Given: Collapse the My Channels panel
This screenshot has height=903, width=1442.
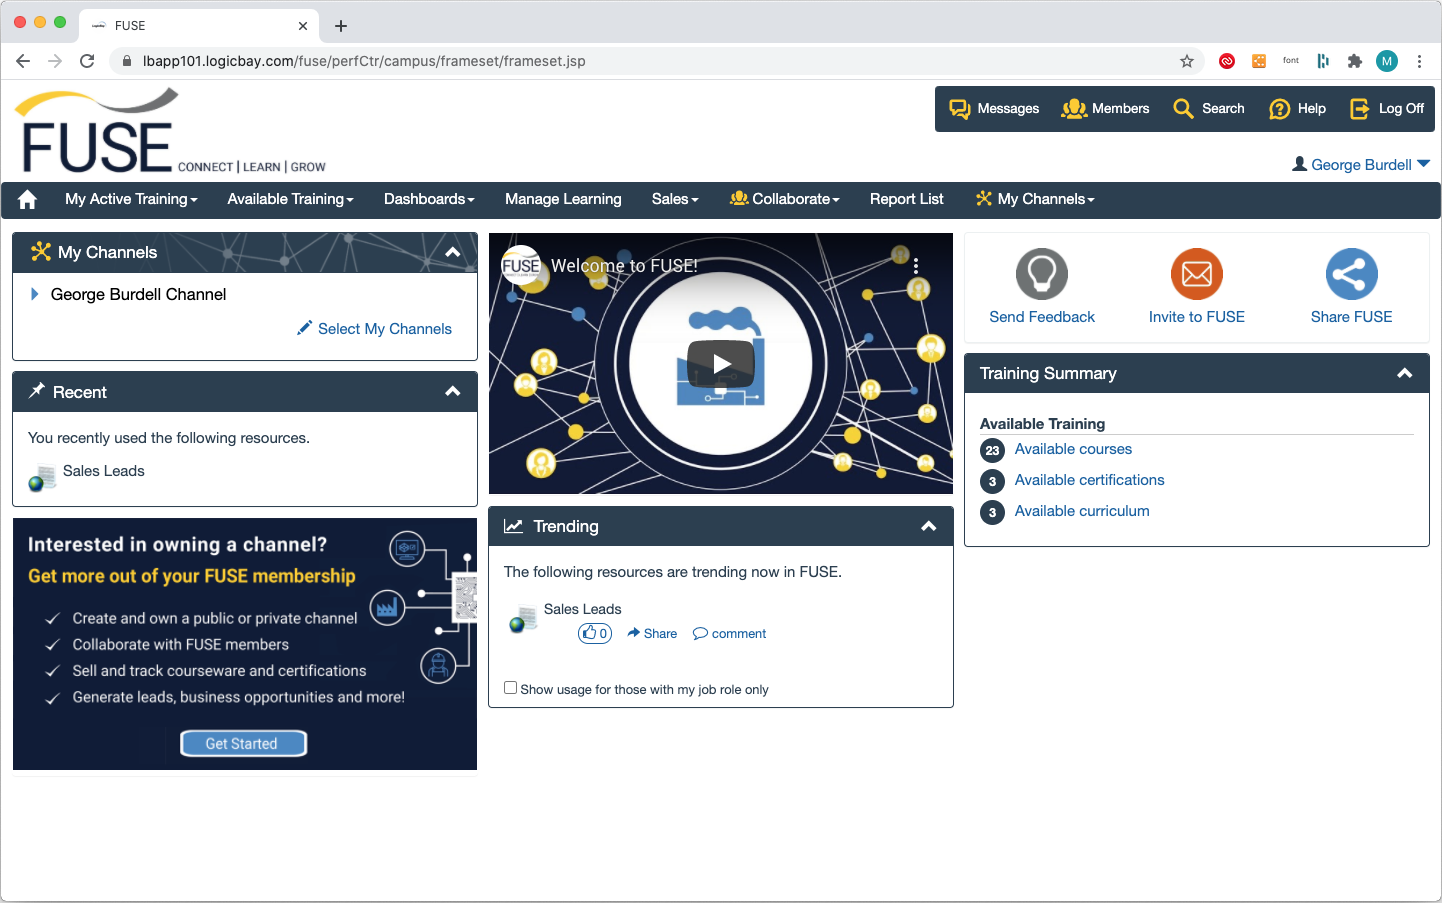Looking at the screenshot, I should (453, 253).
